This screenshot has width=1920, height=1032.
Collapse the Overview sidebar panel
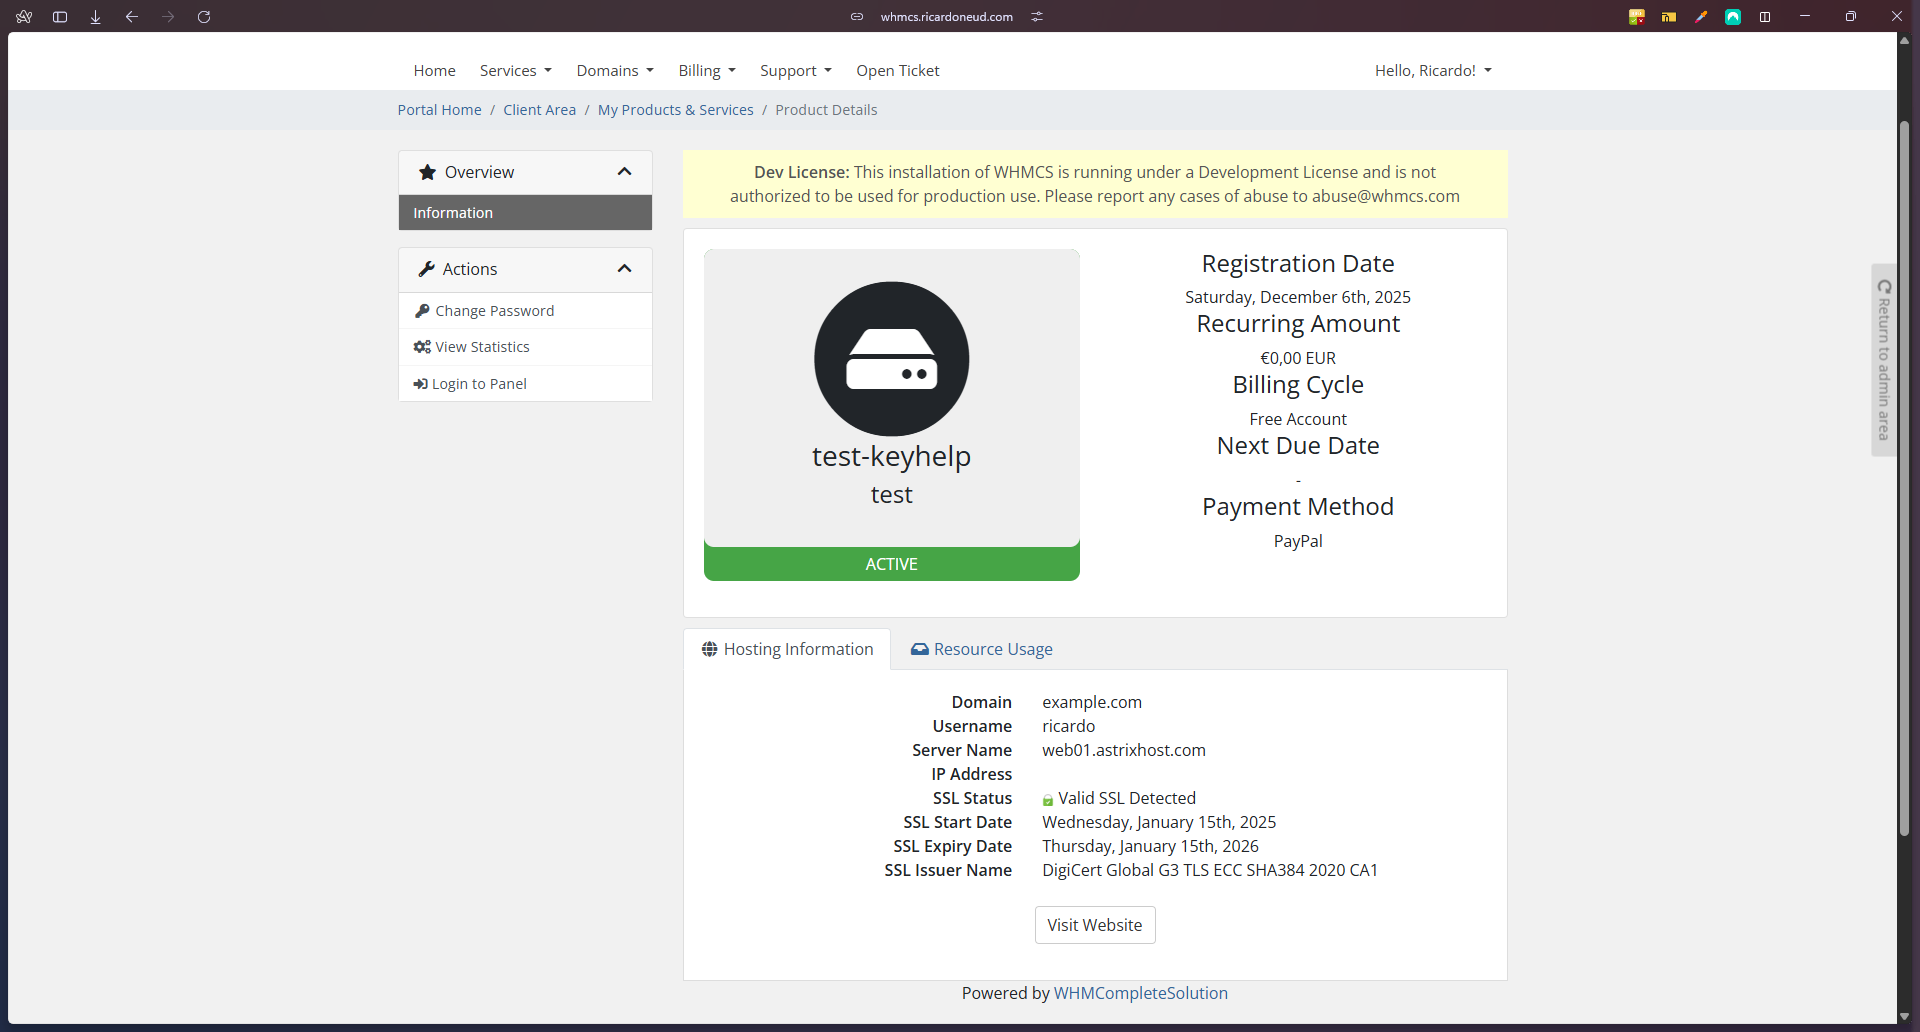(x=624, y=172)
